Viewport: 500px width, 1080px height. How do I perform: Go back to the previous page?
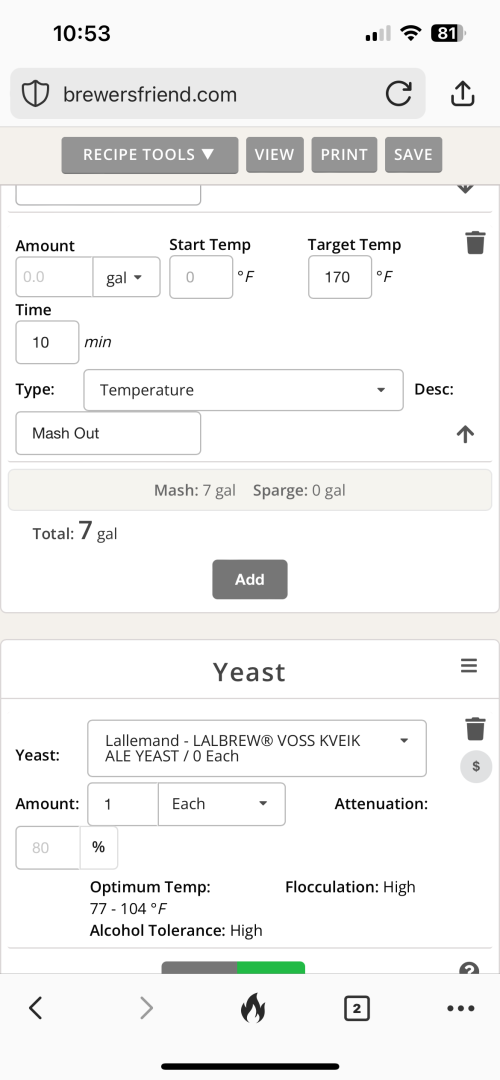(x=36, y=1009)
